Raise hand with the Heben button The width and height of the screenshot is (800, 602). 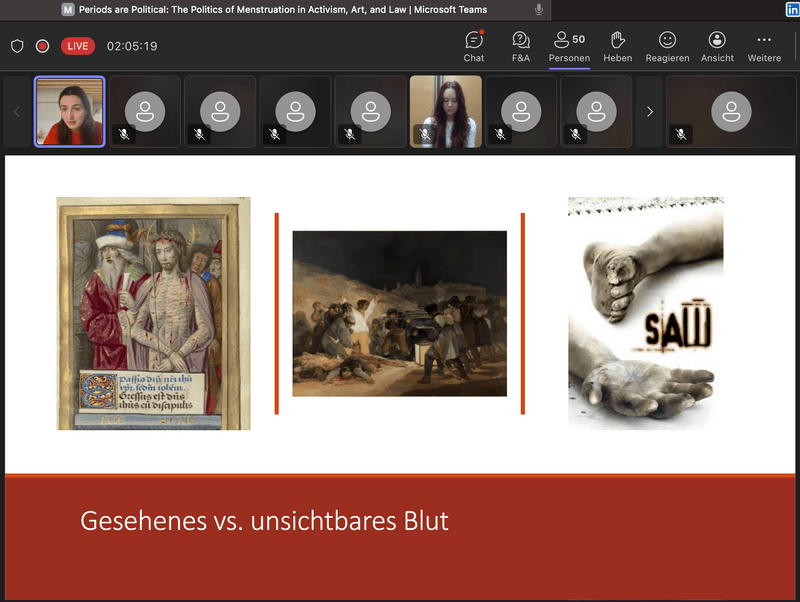[x=617, y=46]
